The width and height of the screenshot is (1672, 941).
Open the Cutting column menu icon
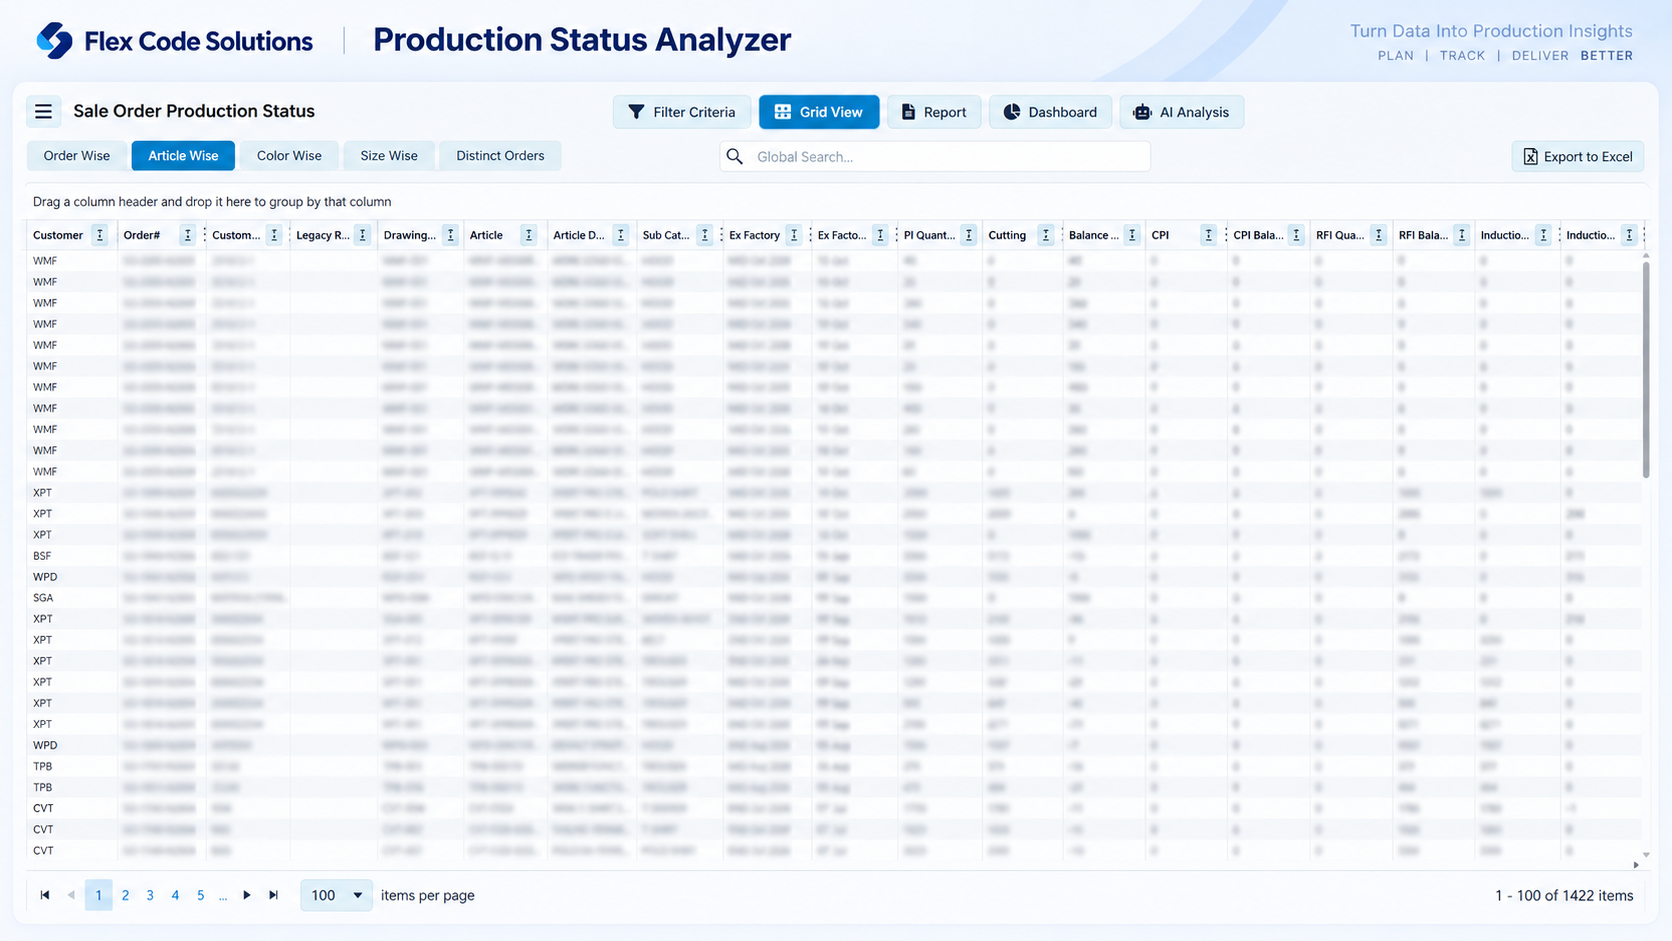point(1046,235)
